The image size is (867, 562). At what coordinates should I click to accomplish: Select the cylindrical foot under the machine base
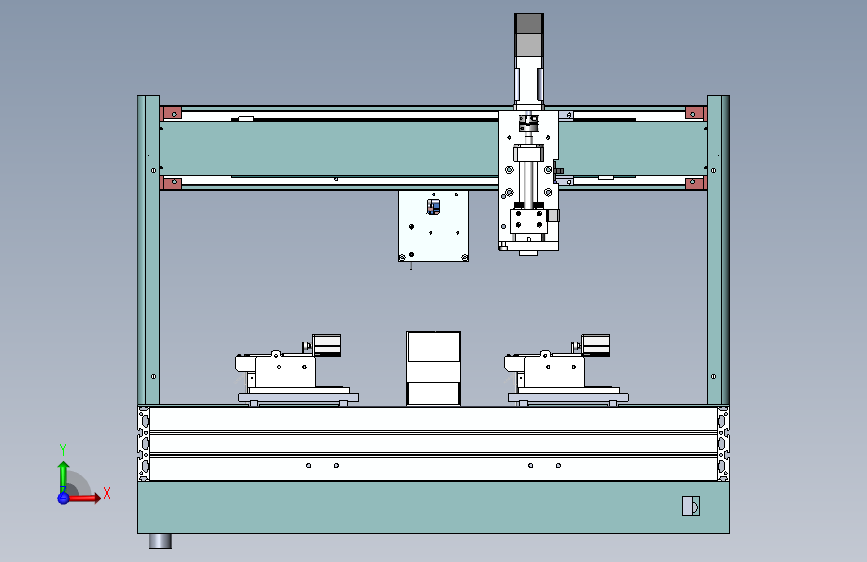tap(160, 541)
